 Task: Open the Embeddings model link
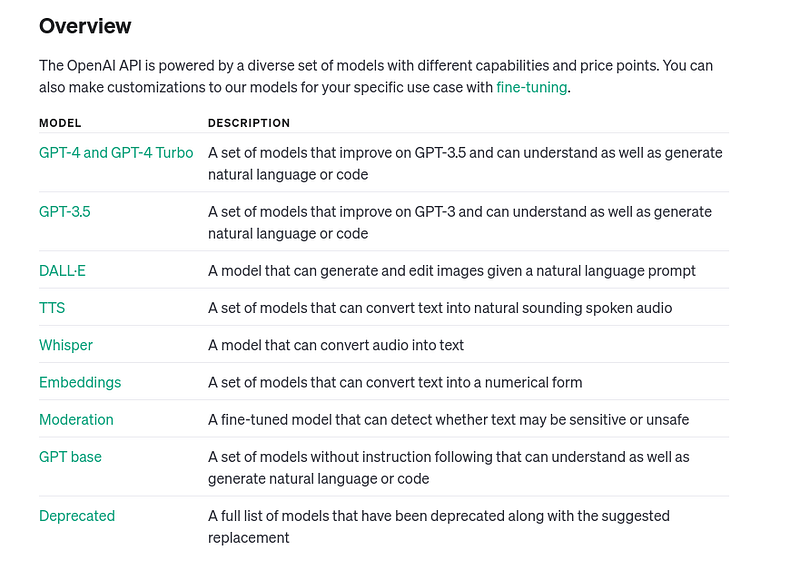coord(80,382)
